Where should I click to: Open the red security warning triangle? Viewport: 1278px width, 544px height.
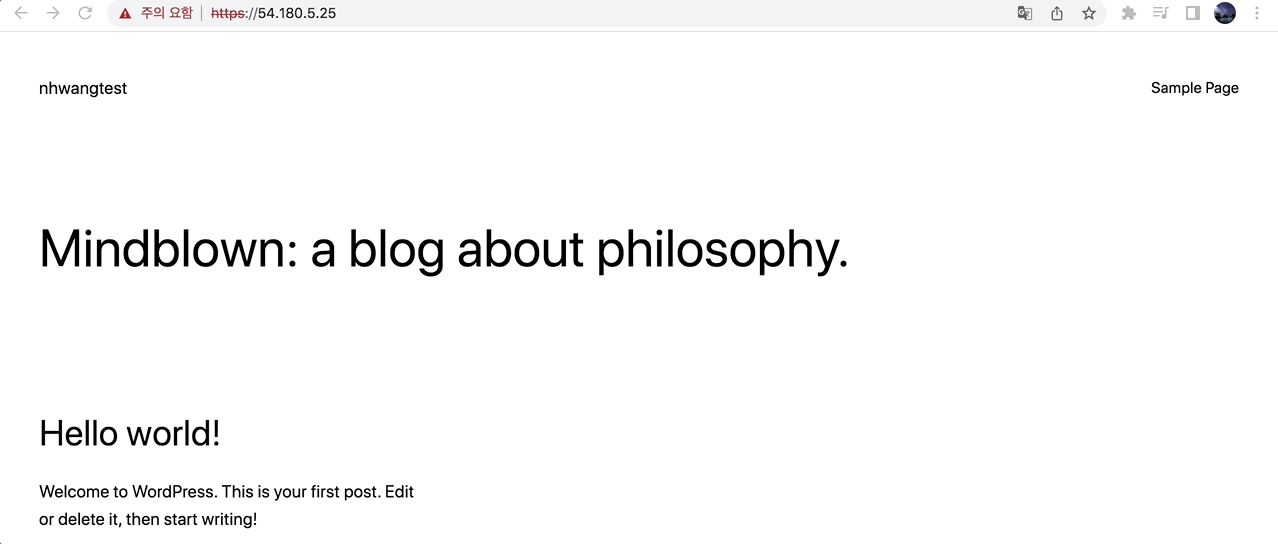coord(125,14)
